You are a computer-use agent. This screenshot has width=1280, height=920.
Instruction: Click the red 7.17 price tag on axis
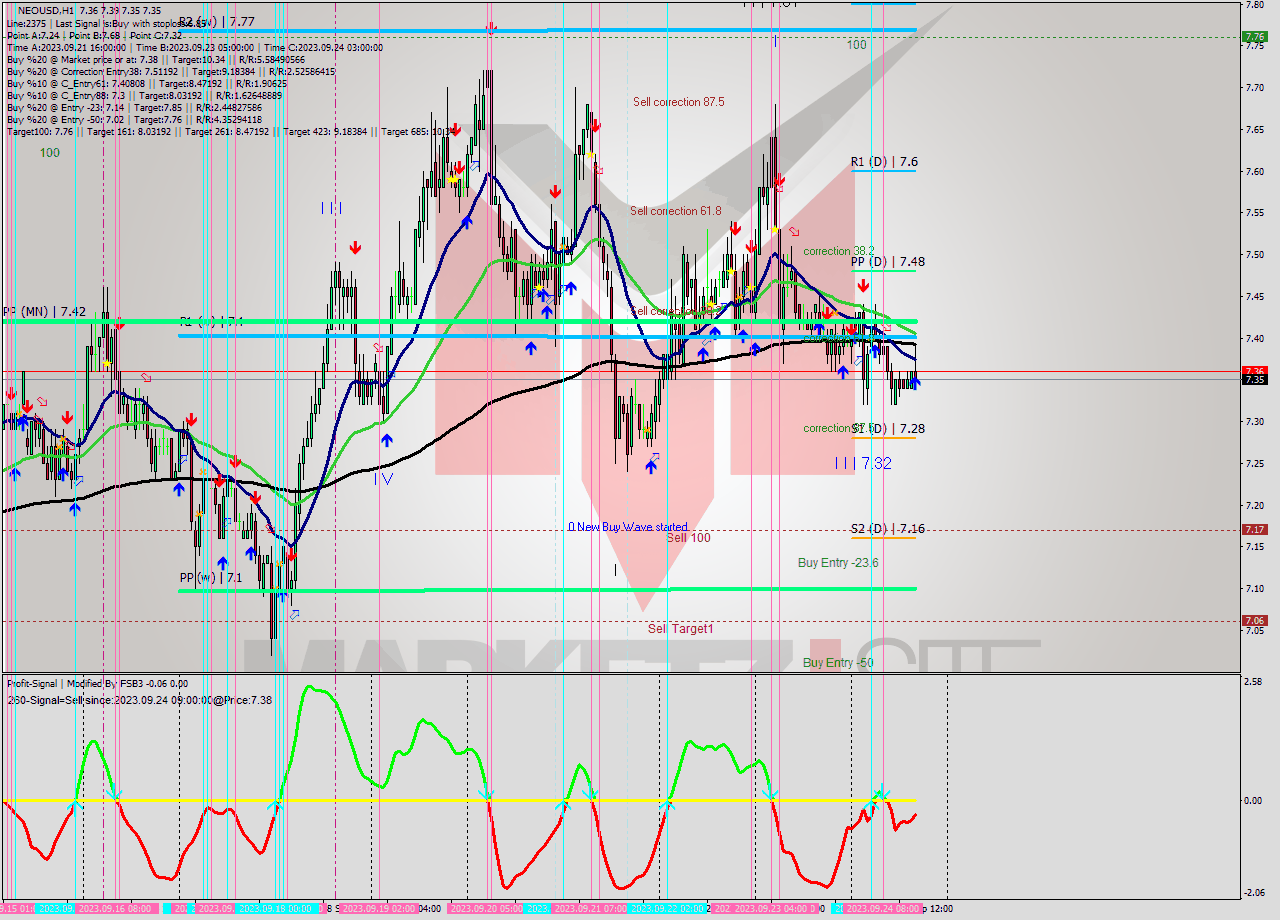pyautogui.click(x=1254, y=530)
